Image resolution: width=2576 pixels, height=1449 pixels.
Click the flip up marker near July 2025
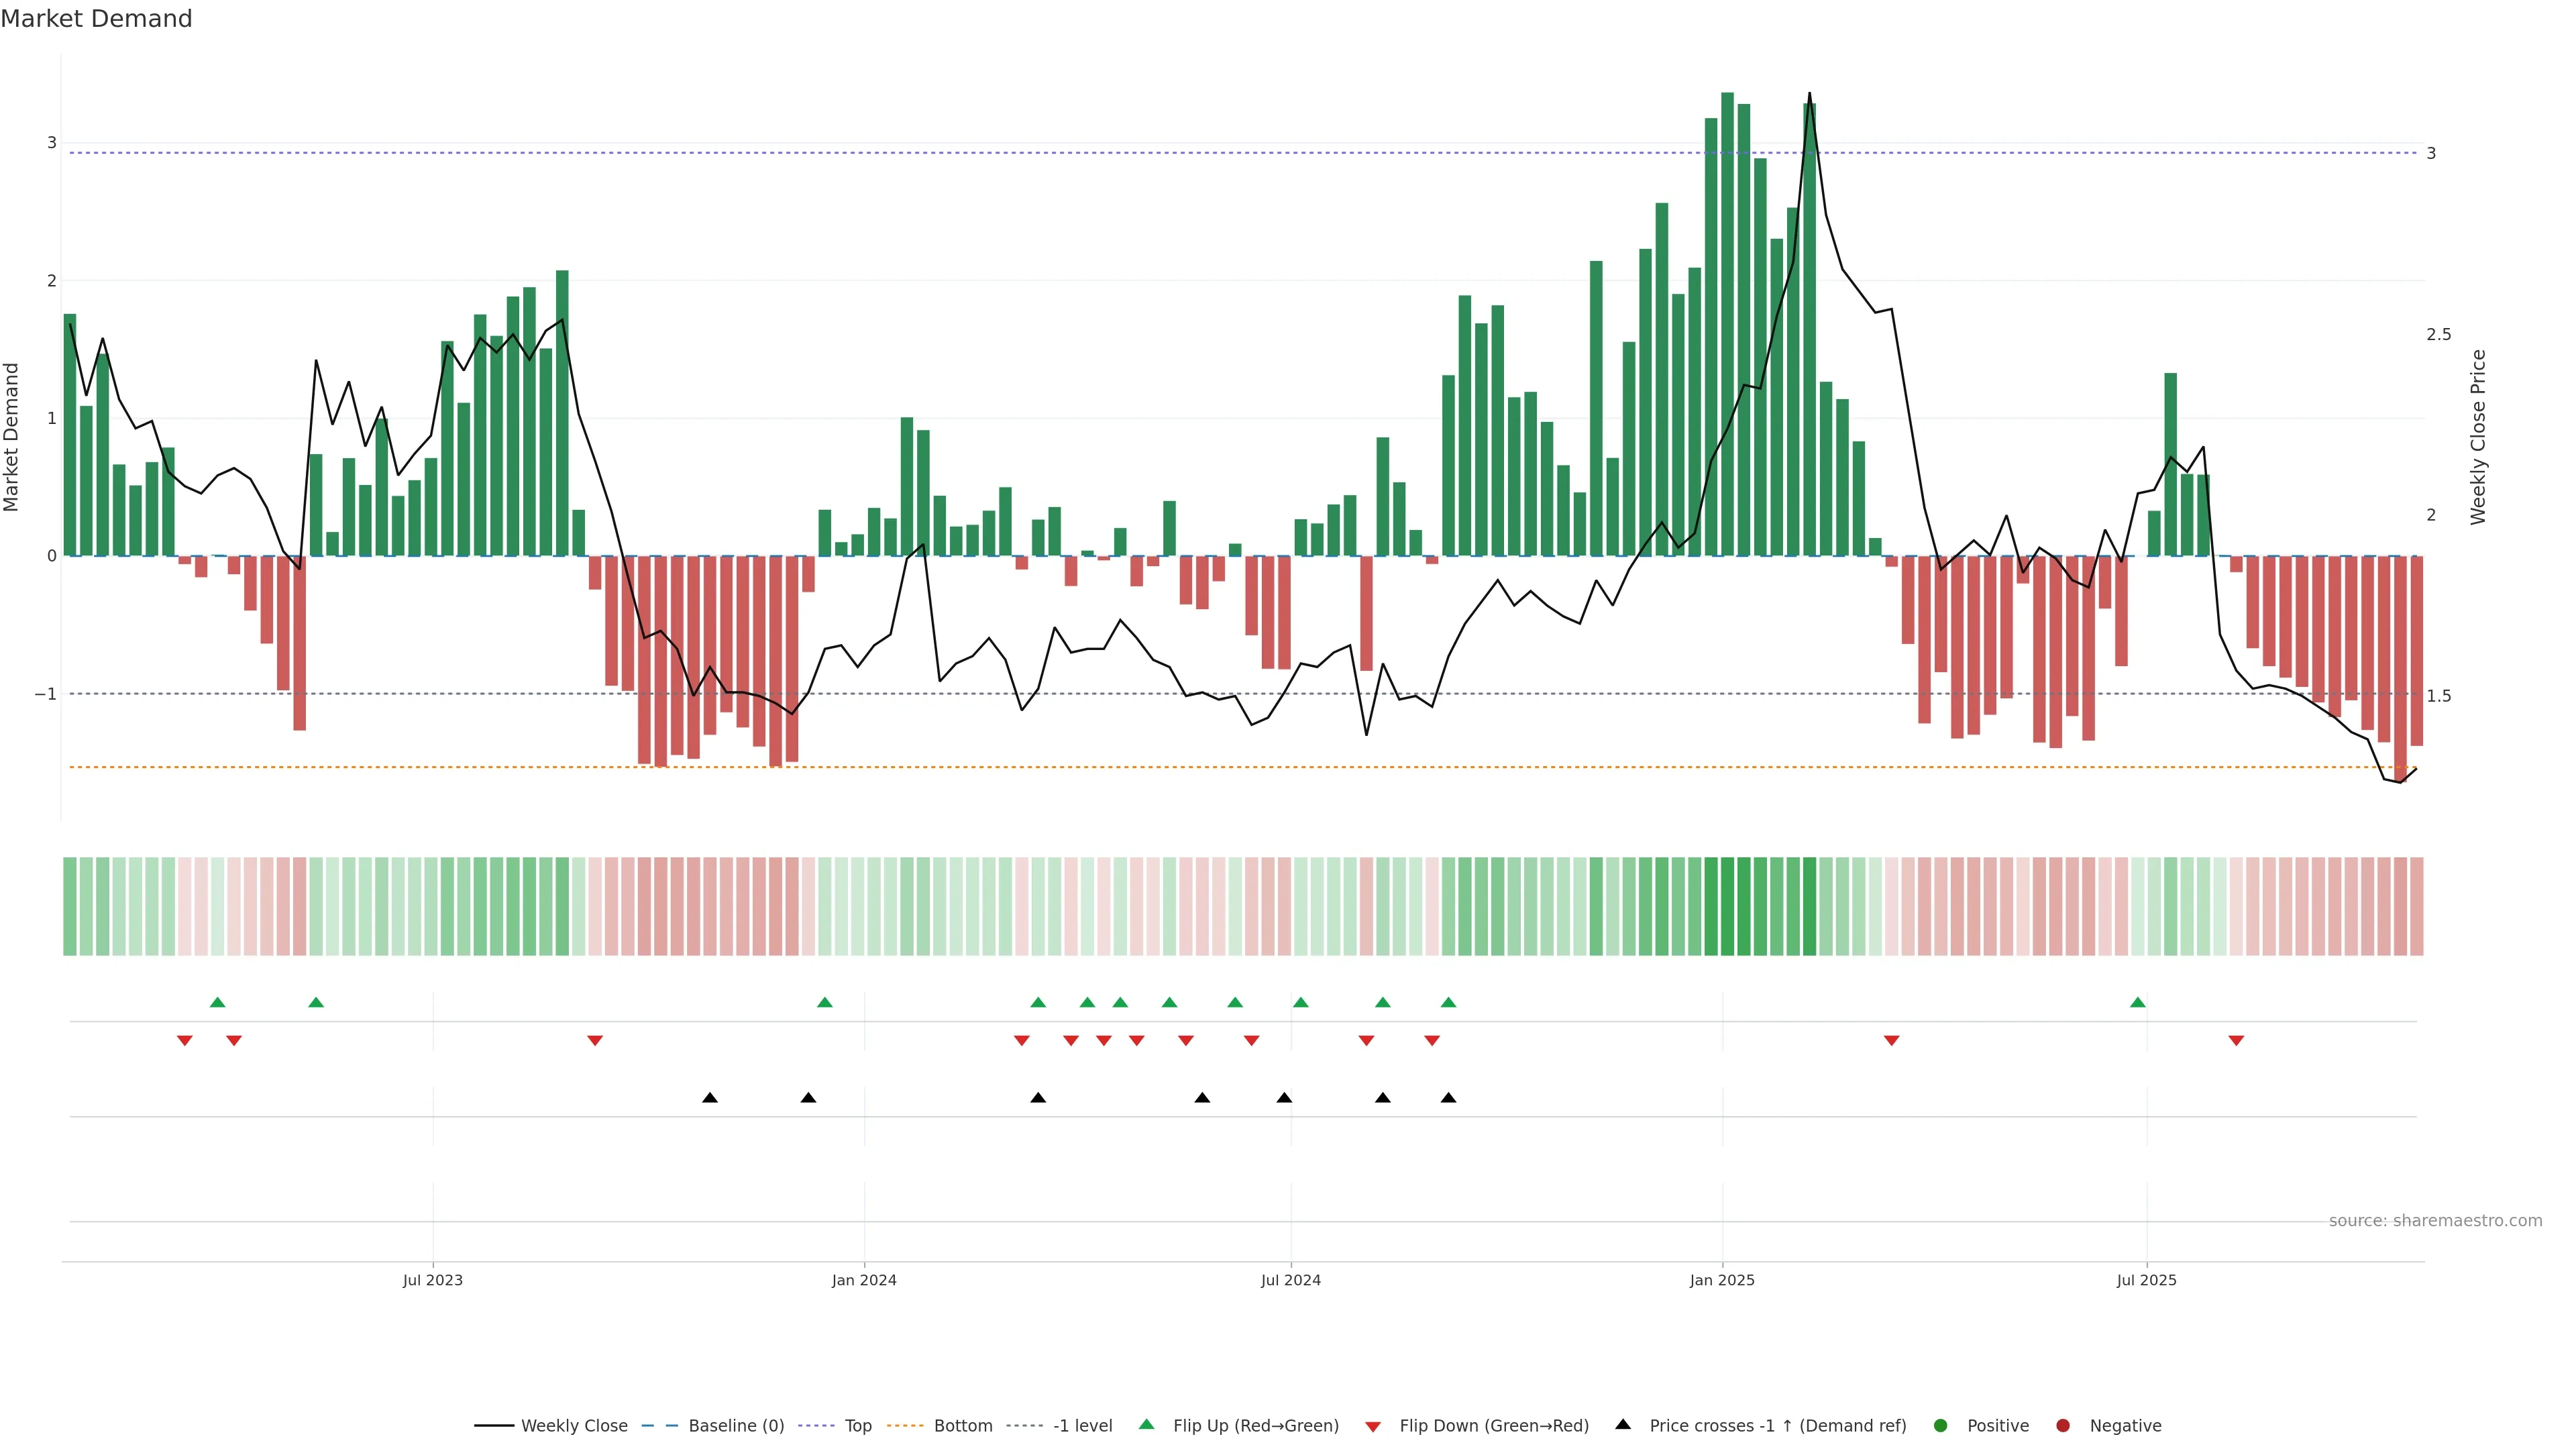[2137, 1002]
